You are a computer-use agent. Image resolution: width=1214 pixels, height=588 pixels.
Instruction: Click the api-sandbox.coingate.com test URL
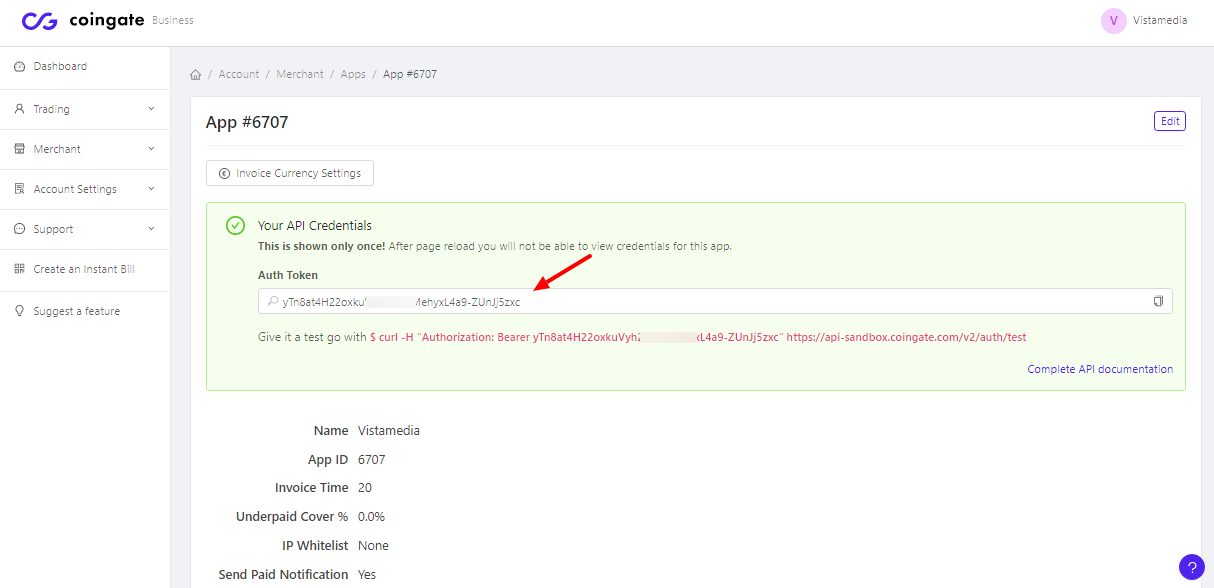(906, 338)
